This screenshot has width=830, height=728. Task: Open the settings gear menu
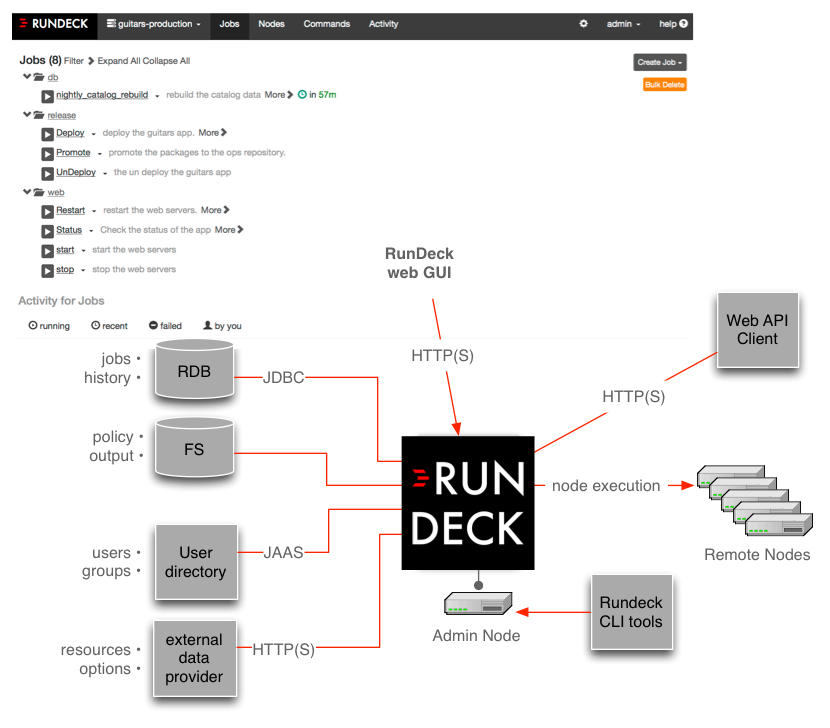tap(585, 24)
